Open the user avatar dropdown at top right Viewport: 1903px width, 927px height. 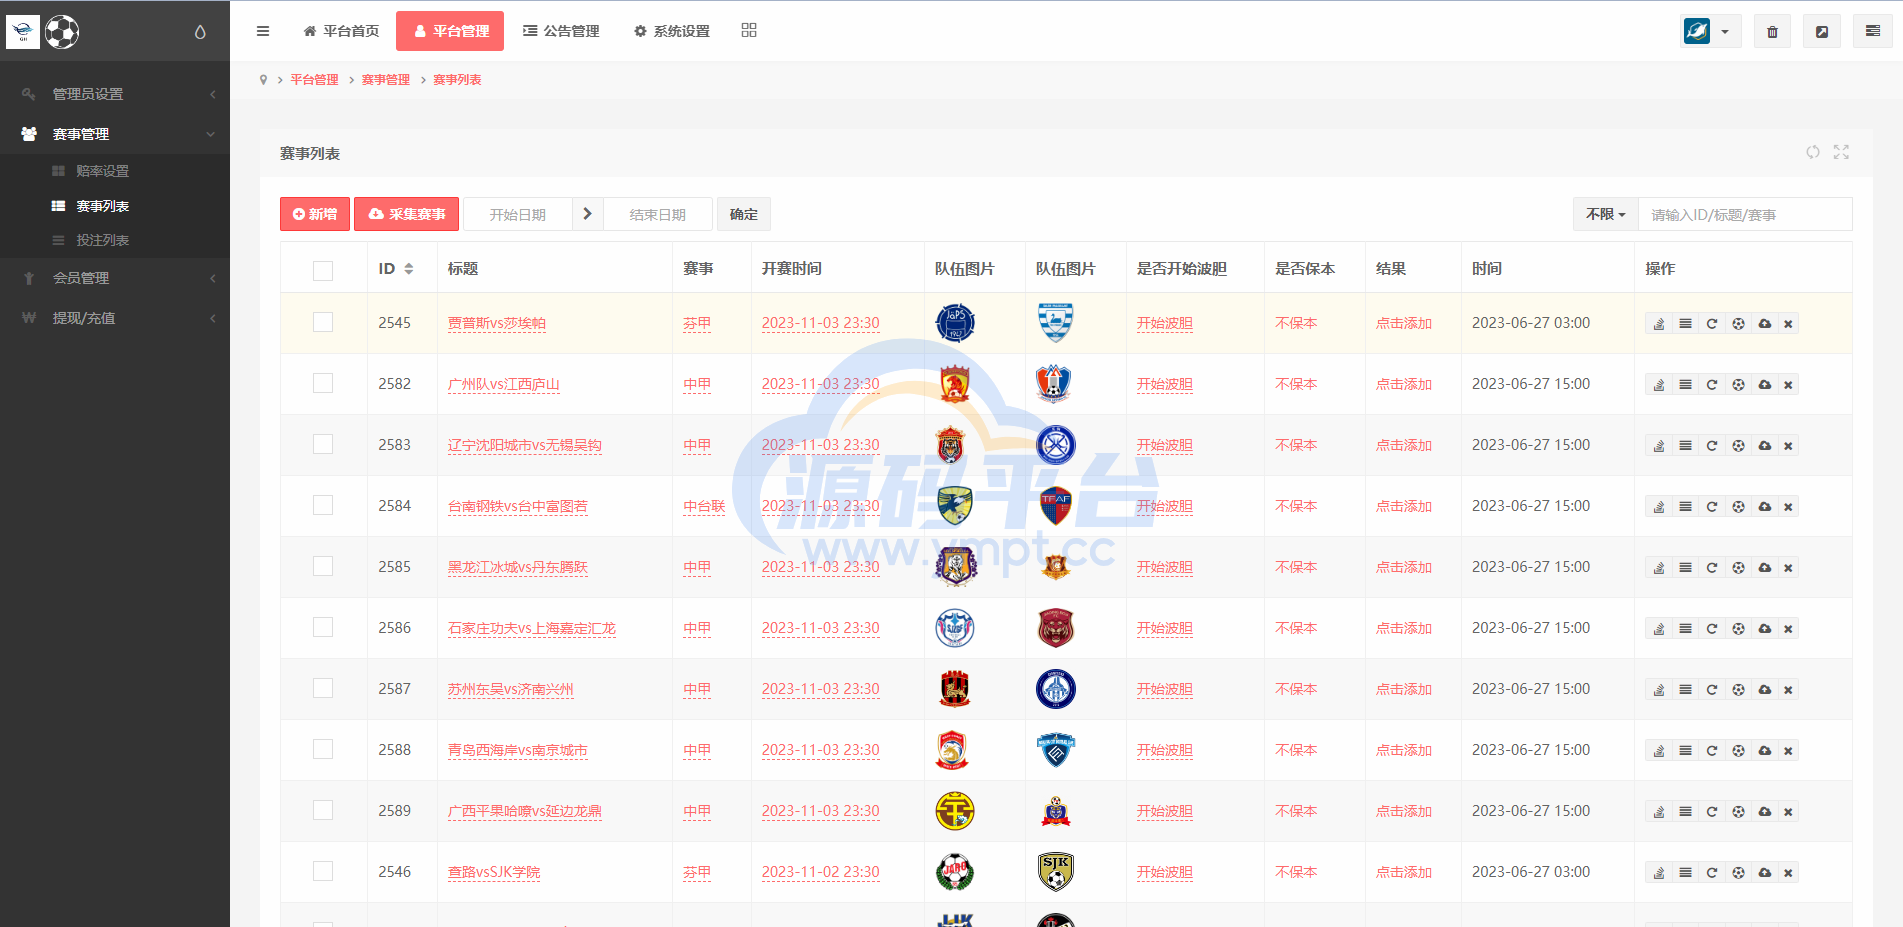click(x=1710, y=32)
